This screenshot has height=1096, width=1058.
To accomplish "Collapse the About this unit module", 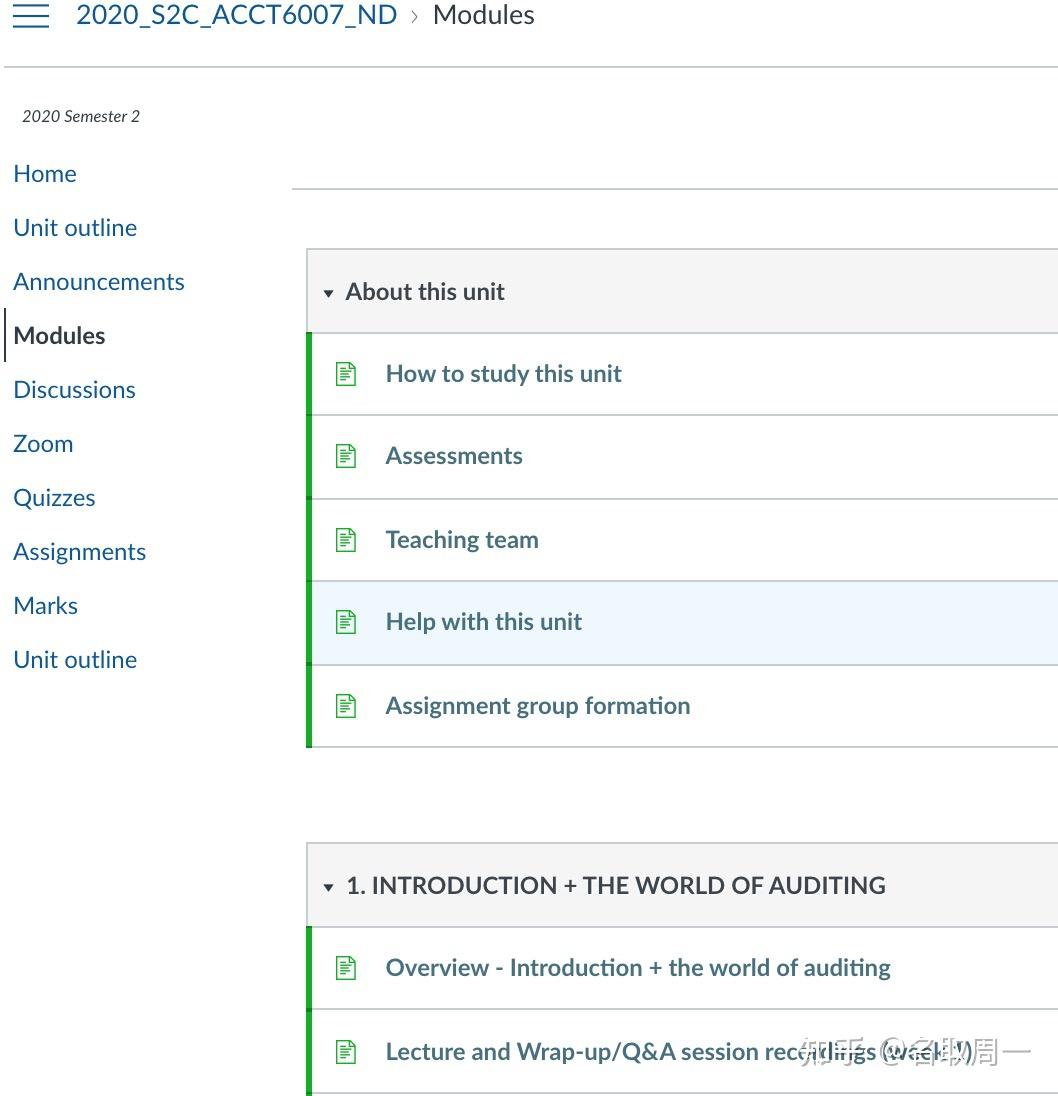I will tap(328, 293).
